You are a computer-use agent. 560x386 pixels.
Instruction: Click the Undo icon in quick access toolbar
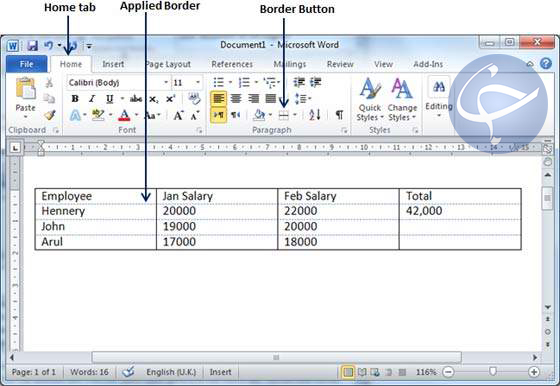pos(48,45)
